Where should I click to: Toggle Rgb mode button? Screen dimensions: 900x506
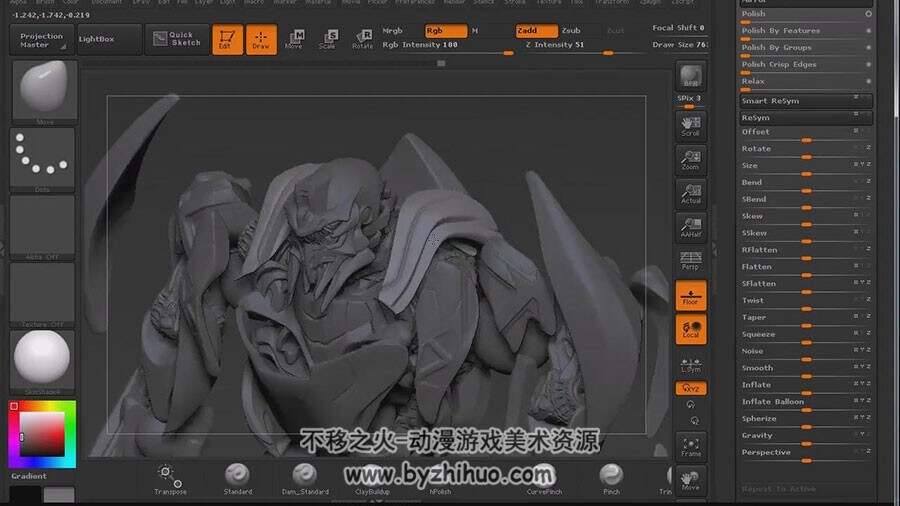point(446,30)
